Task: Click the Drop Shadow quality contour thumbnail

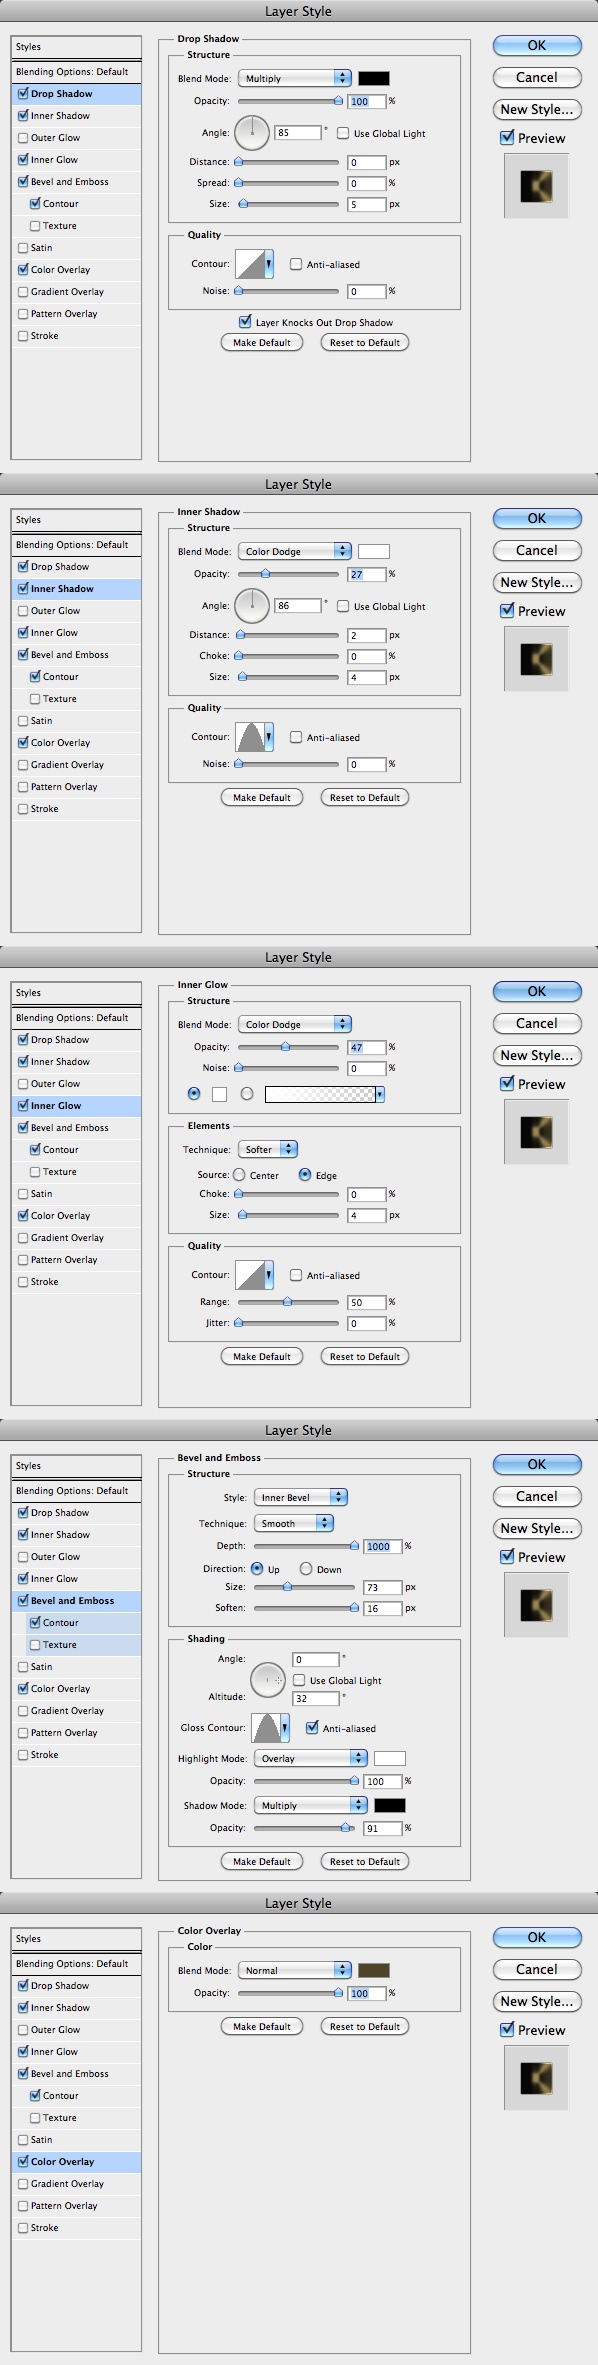Action: (255, 264)
